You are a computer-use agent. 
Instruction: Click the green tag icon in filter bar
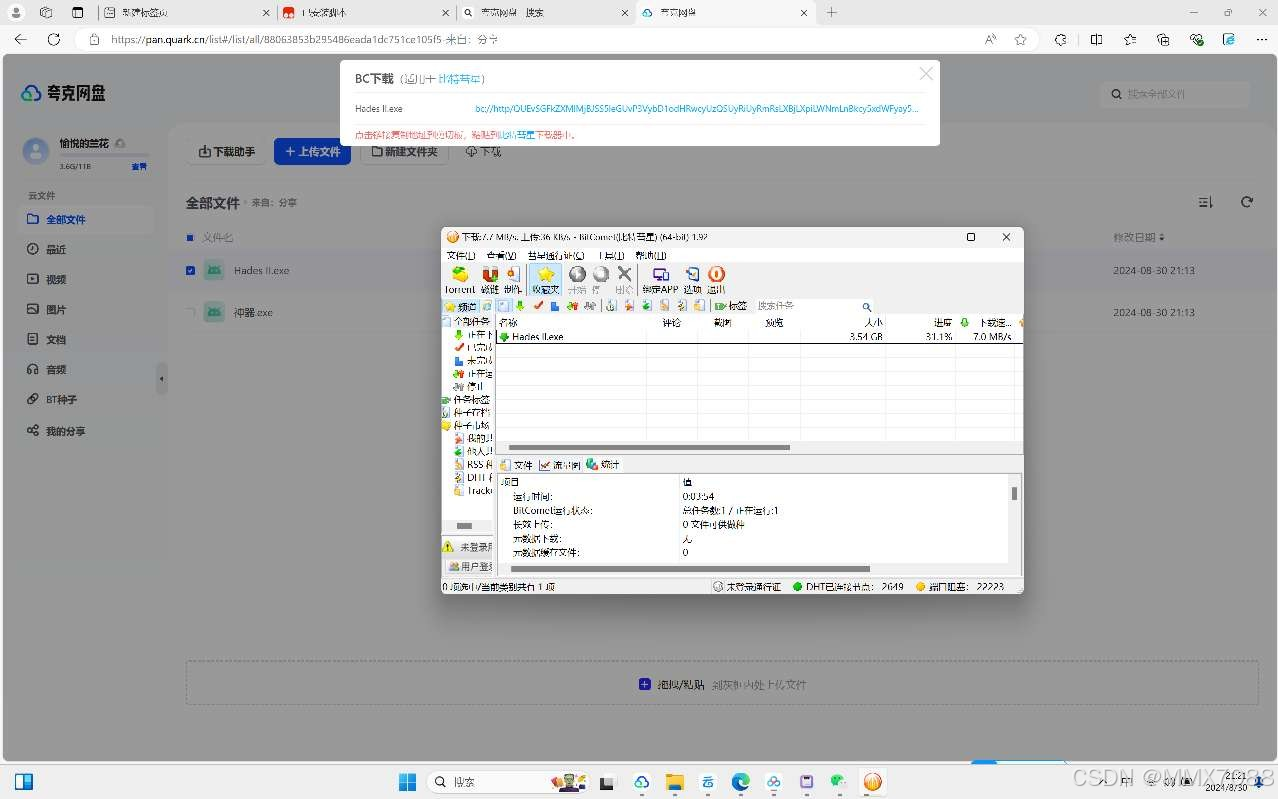click(721, 306)
